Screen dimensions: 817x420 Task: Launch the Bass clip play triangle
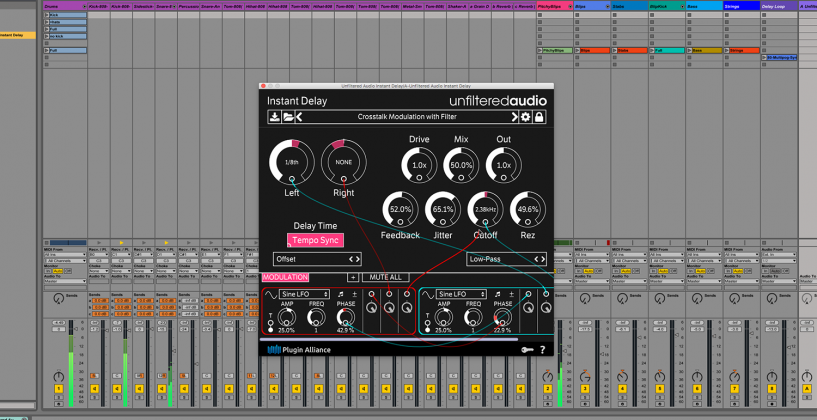pyautogui.click(x=690, y=51)
